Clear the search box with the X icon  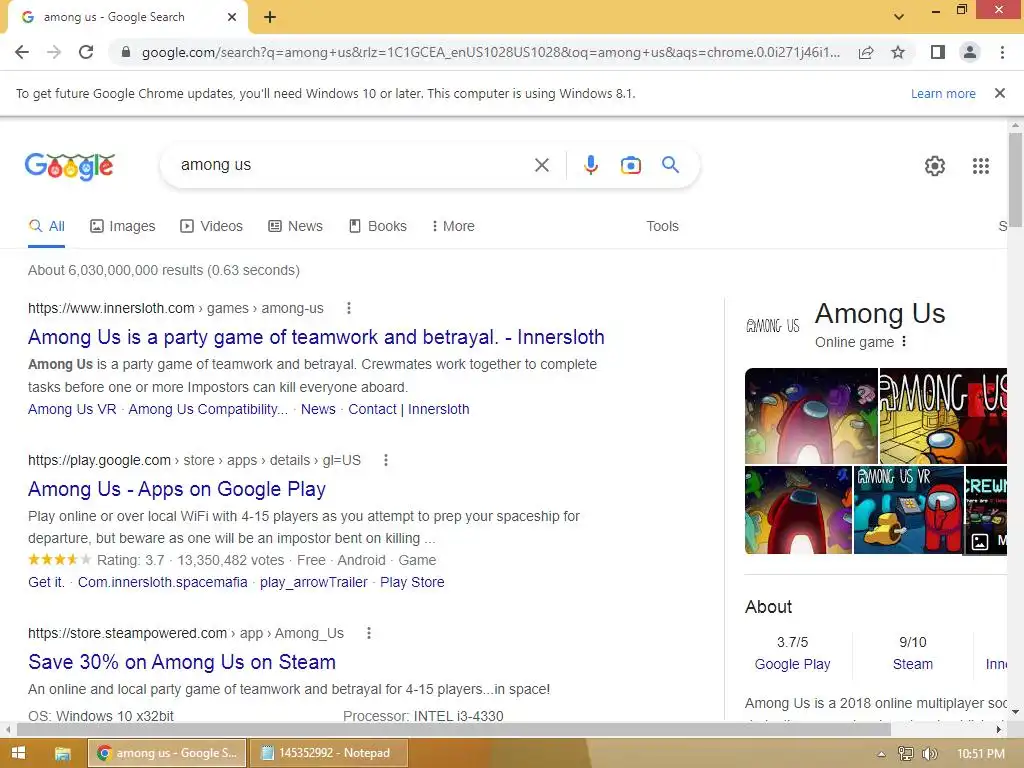[x=542, y=165]
